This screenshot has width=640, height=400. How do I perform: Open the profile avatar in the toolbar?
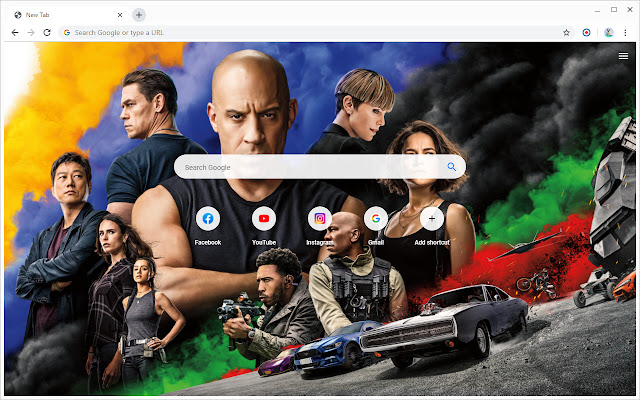pos(609,33)
